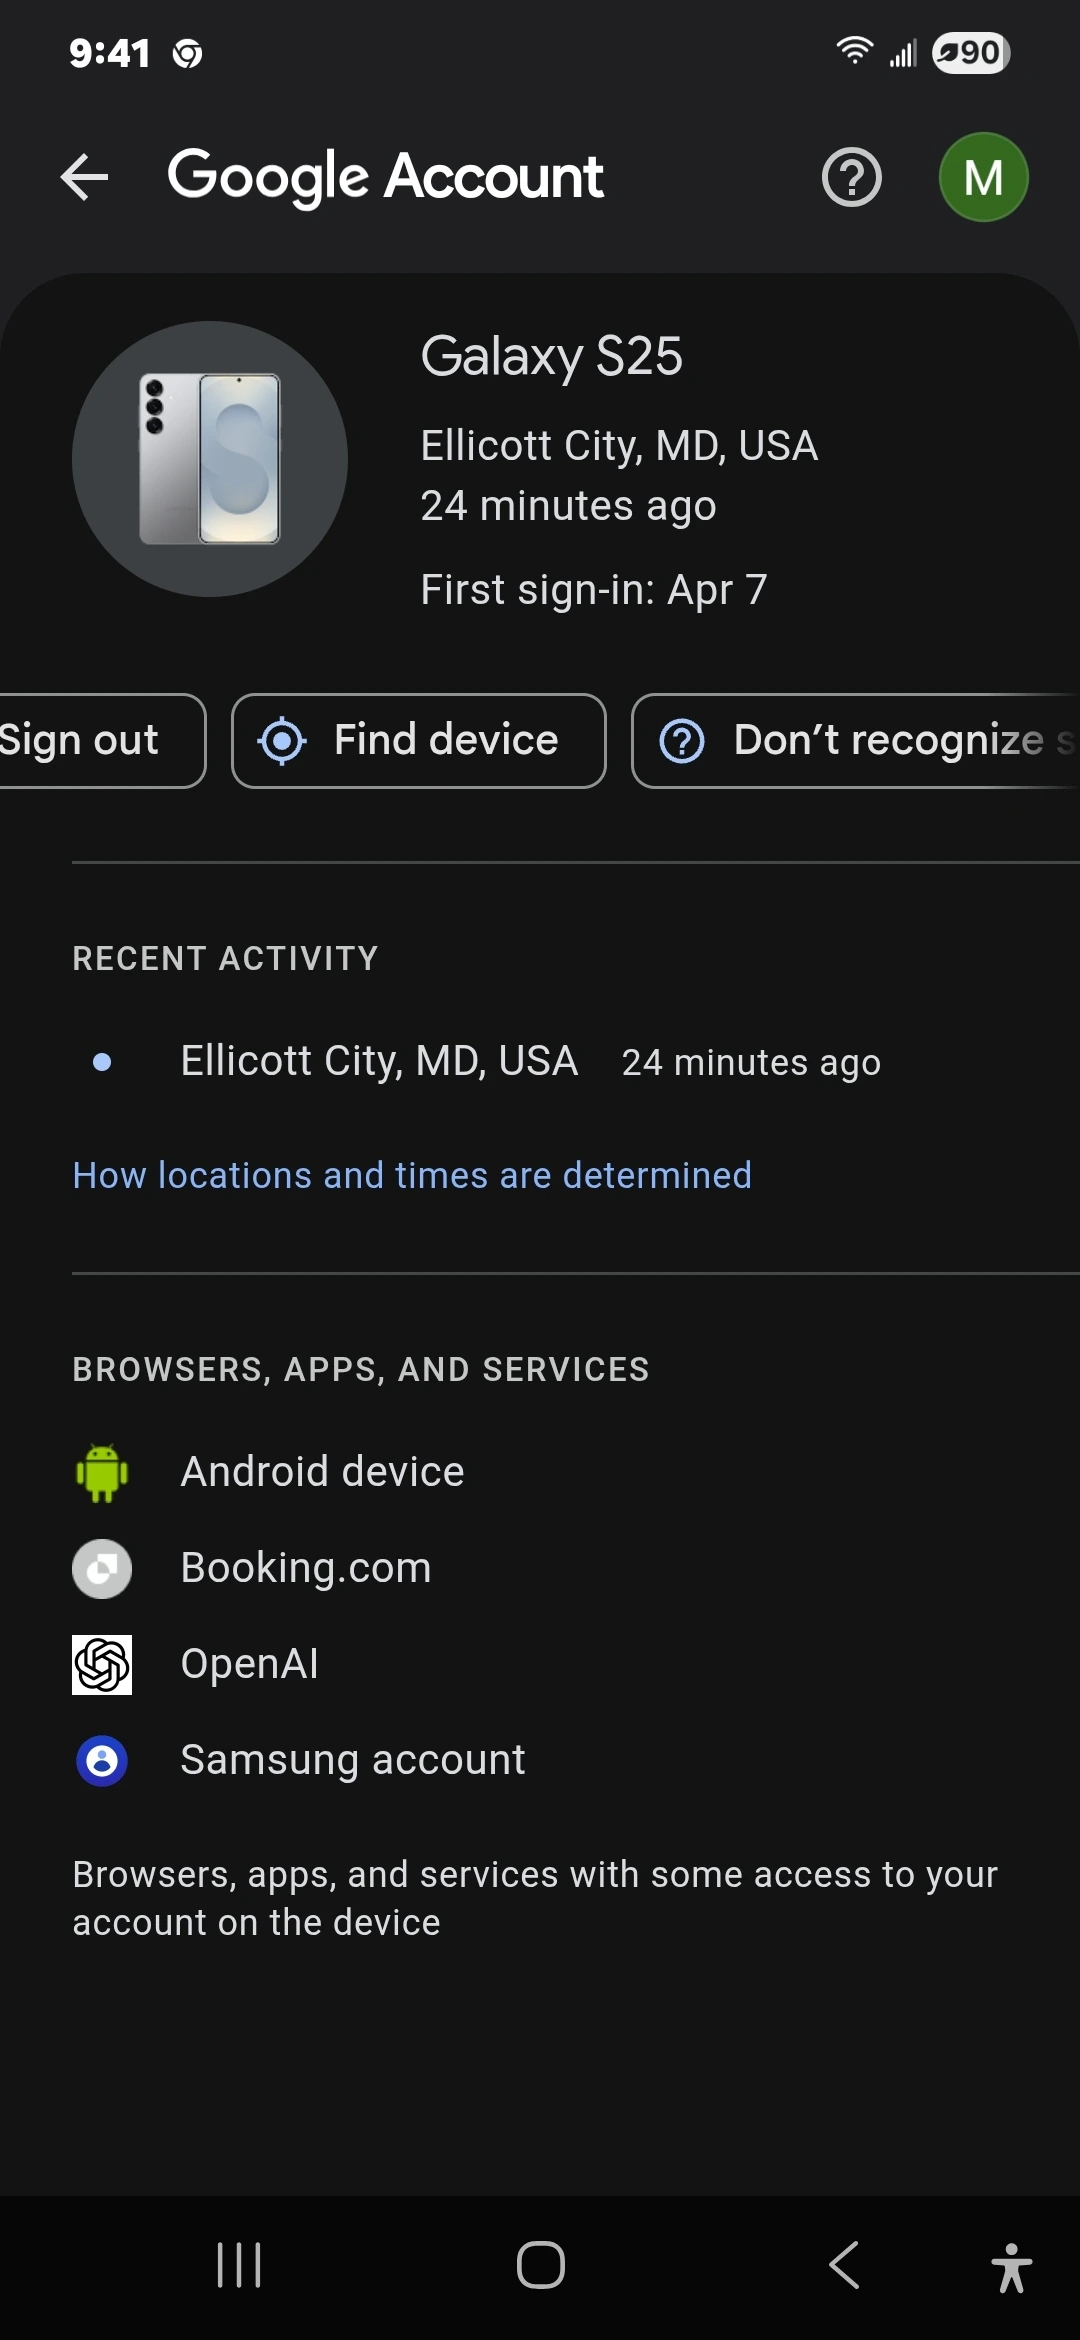Select the Android device entry
This screenshot has height=2340, width=1080.
tap(322, 1472)
